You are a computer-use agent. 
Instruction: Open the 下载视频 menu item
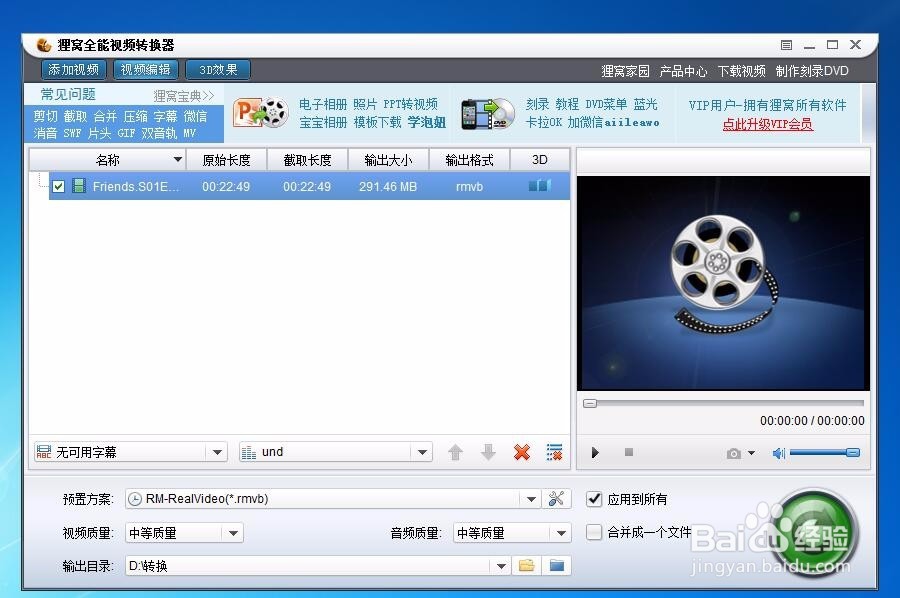pos(741,71)
